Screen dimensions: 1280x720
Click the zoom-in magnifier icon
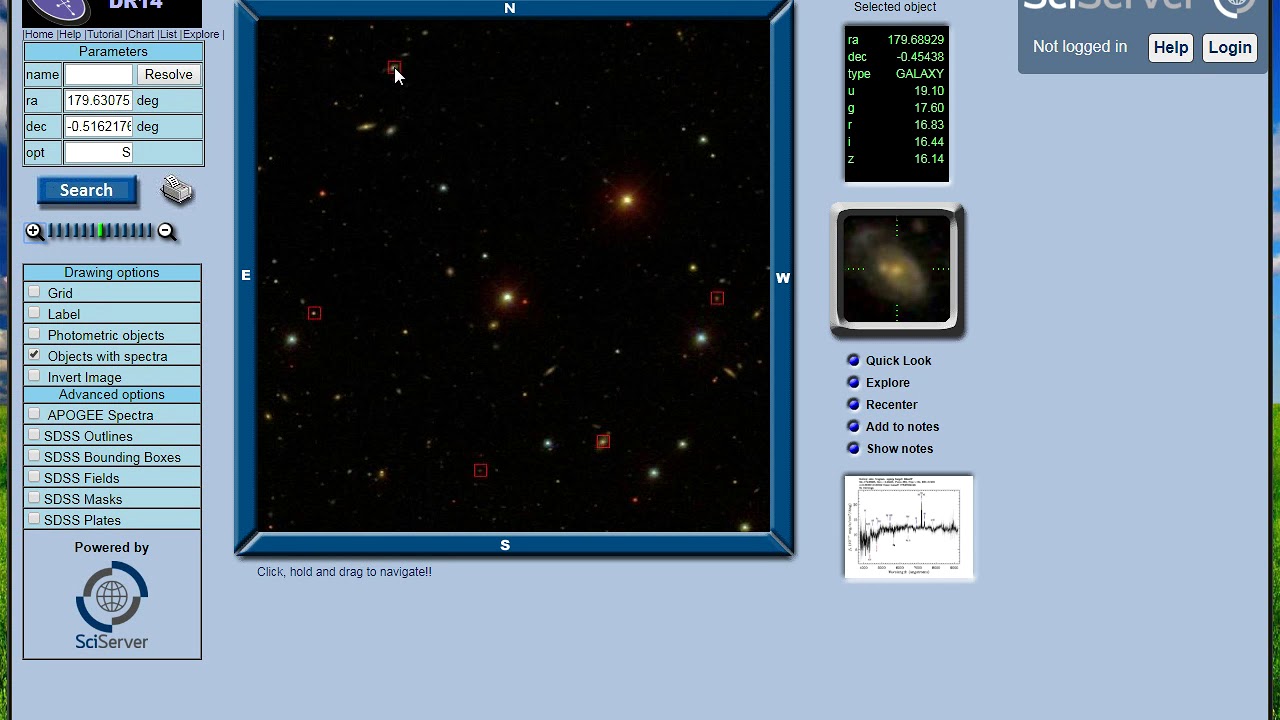tap(35, 232)
